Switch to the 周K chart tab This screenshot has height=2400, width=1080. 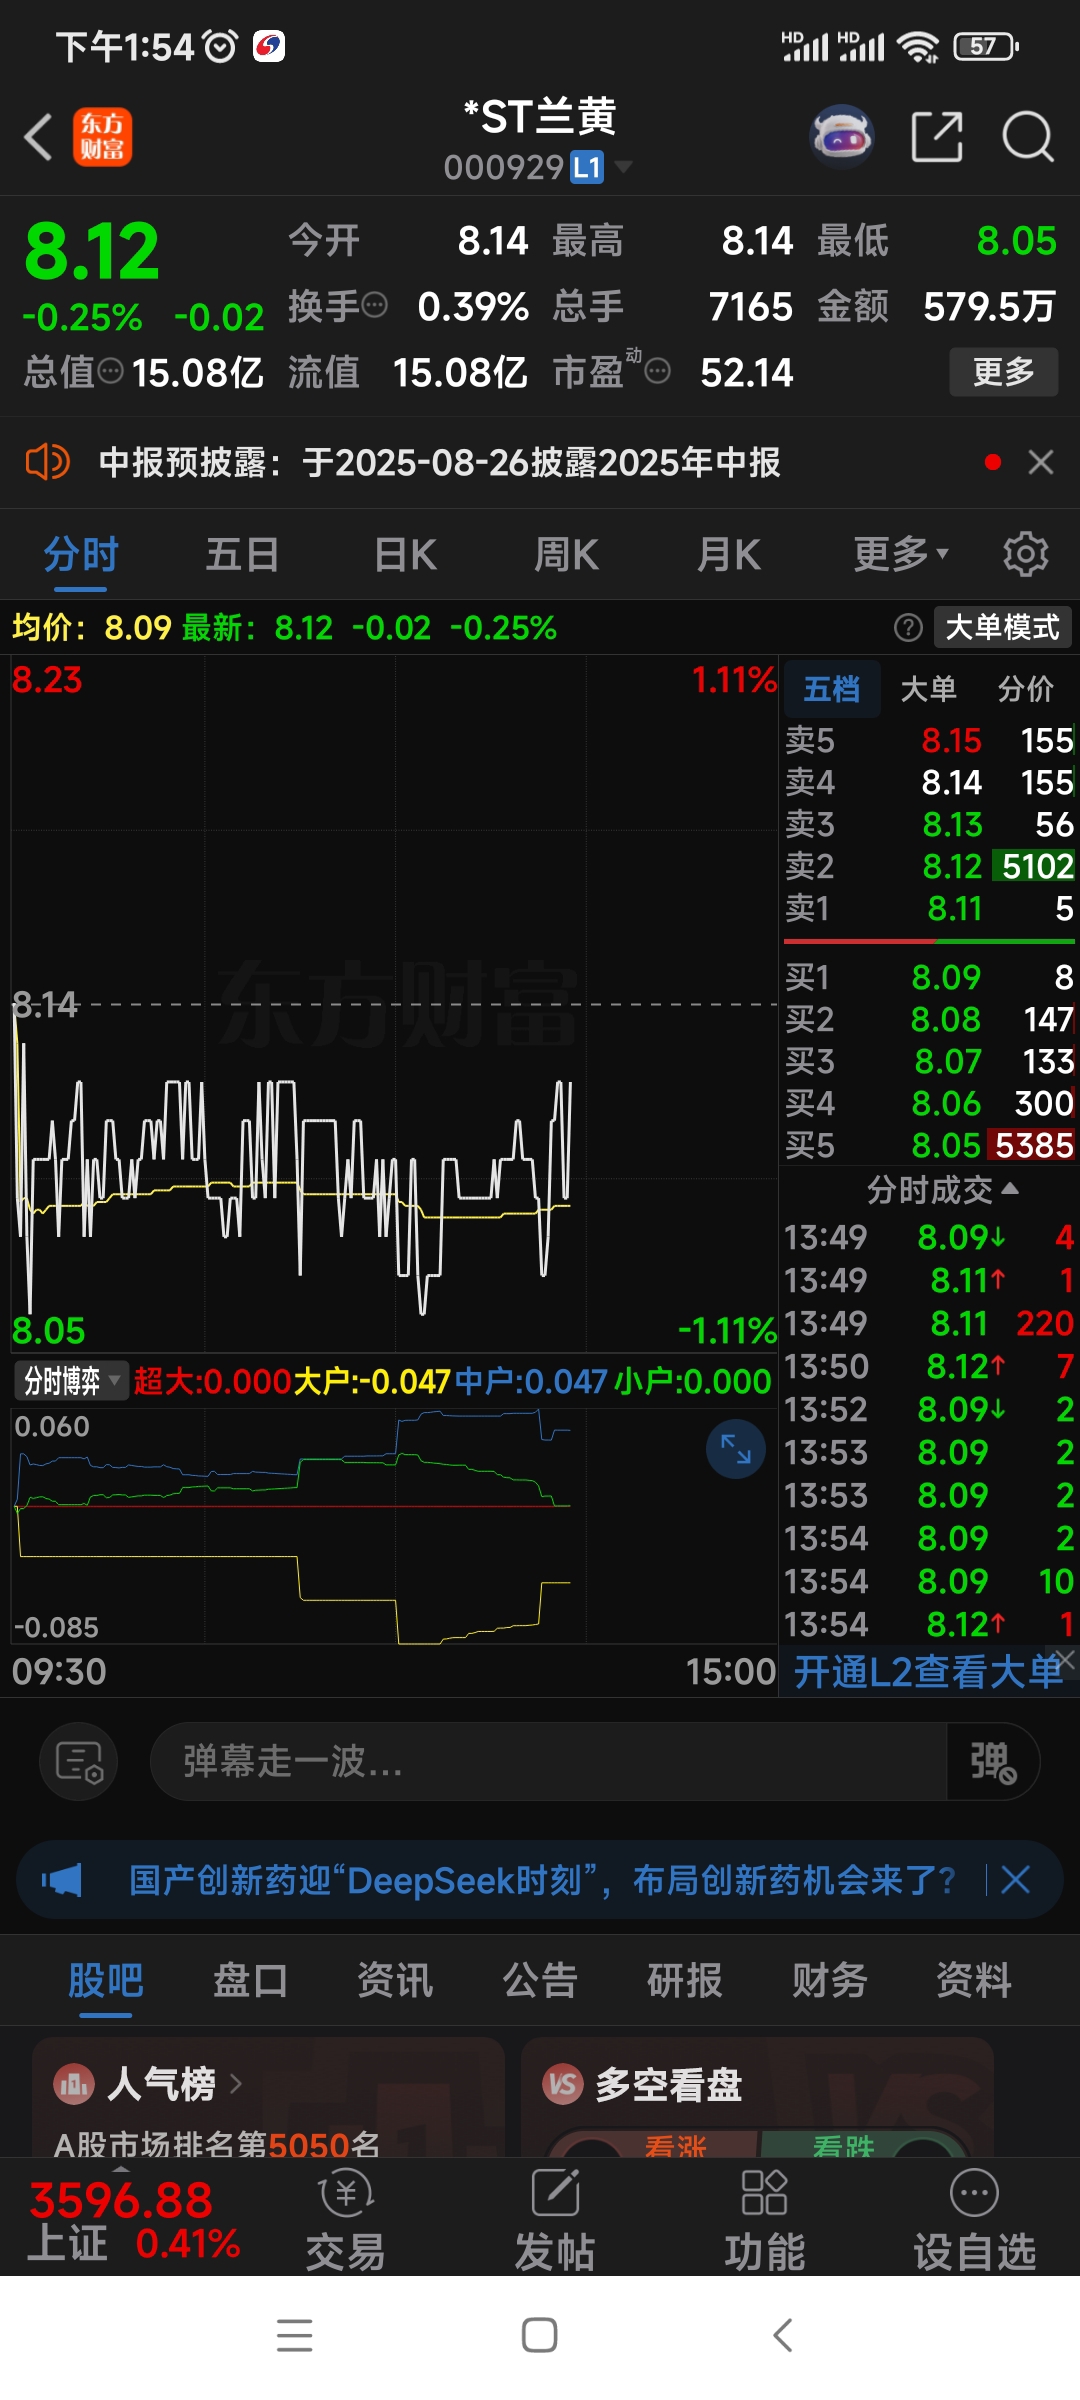(567, 554)
